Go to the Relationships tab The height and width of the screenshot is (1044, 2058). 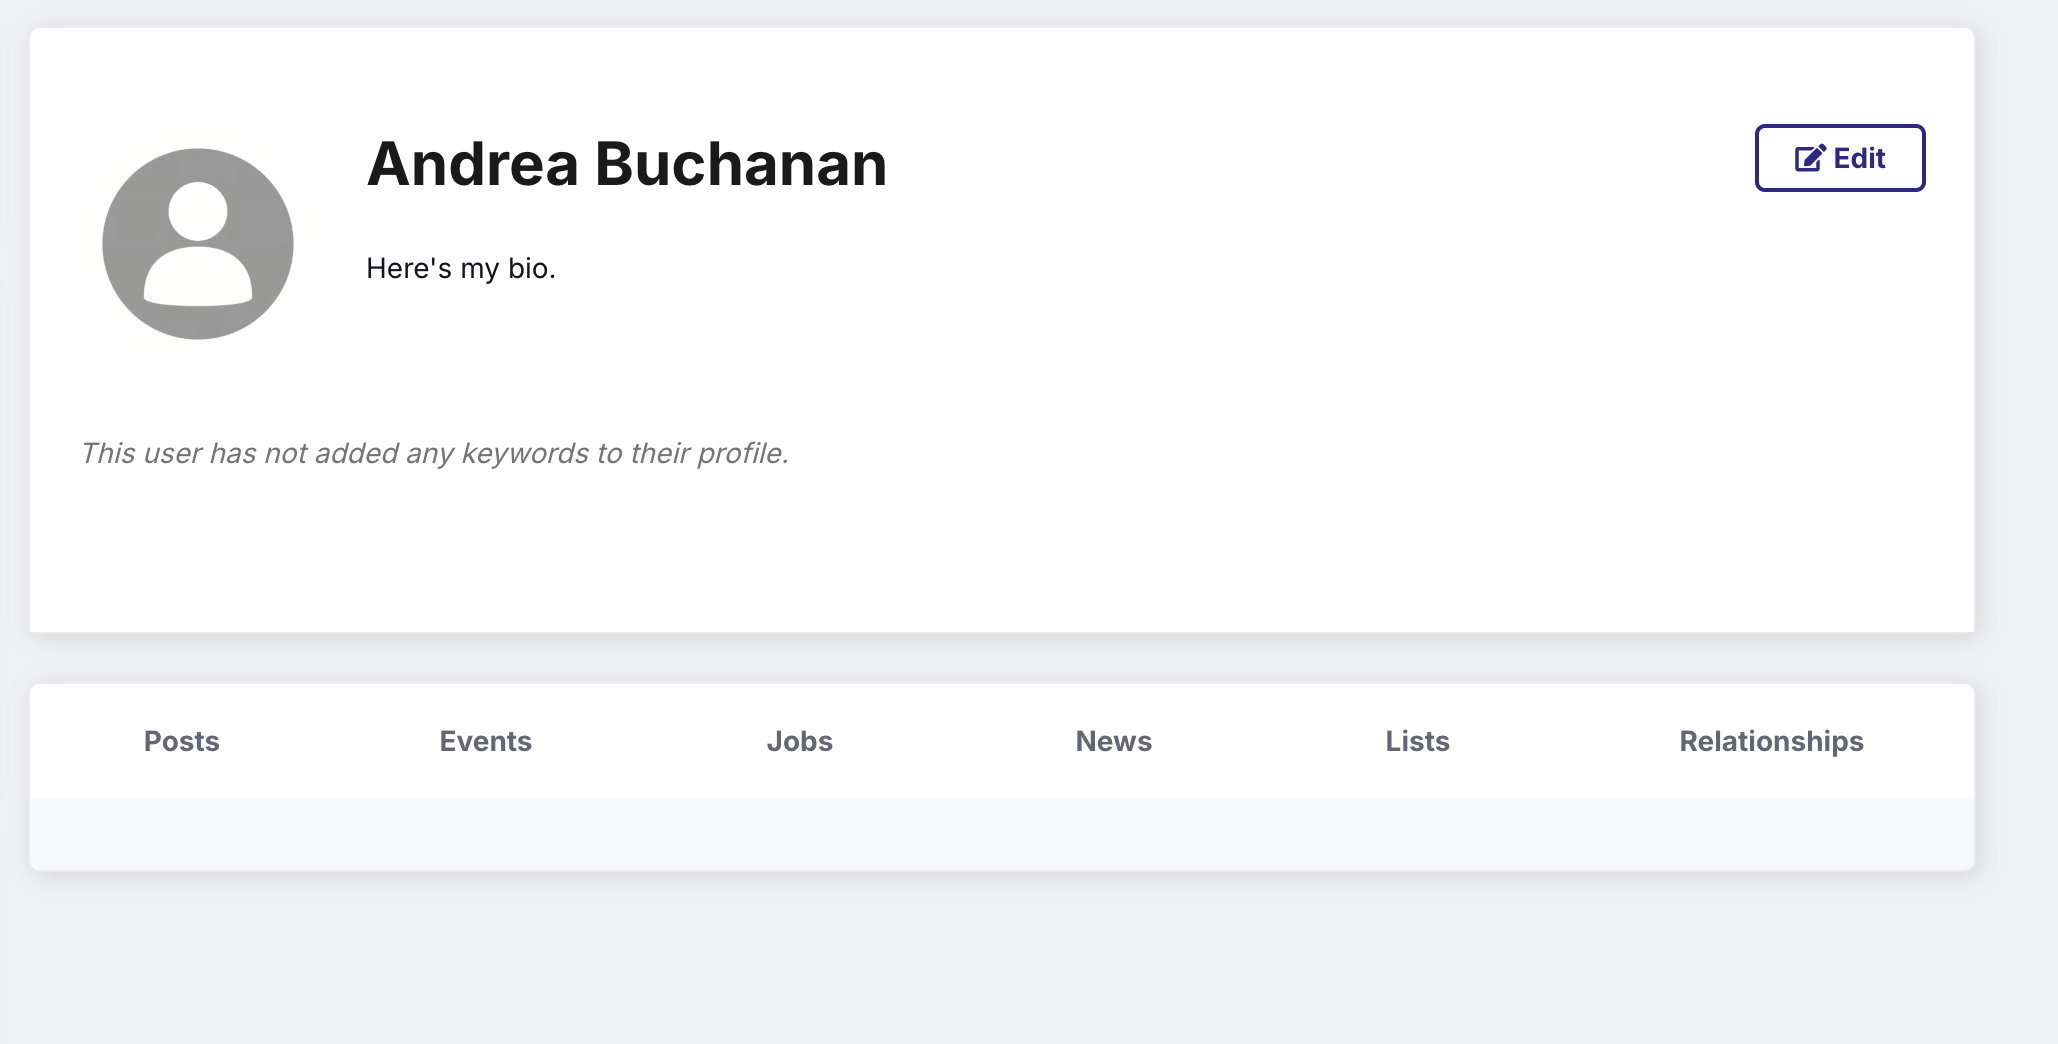1772,741
